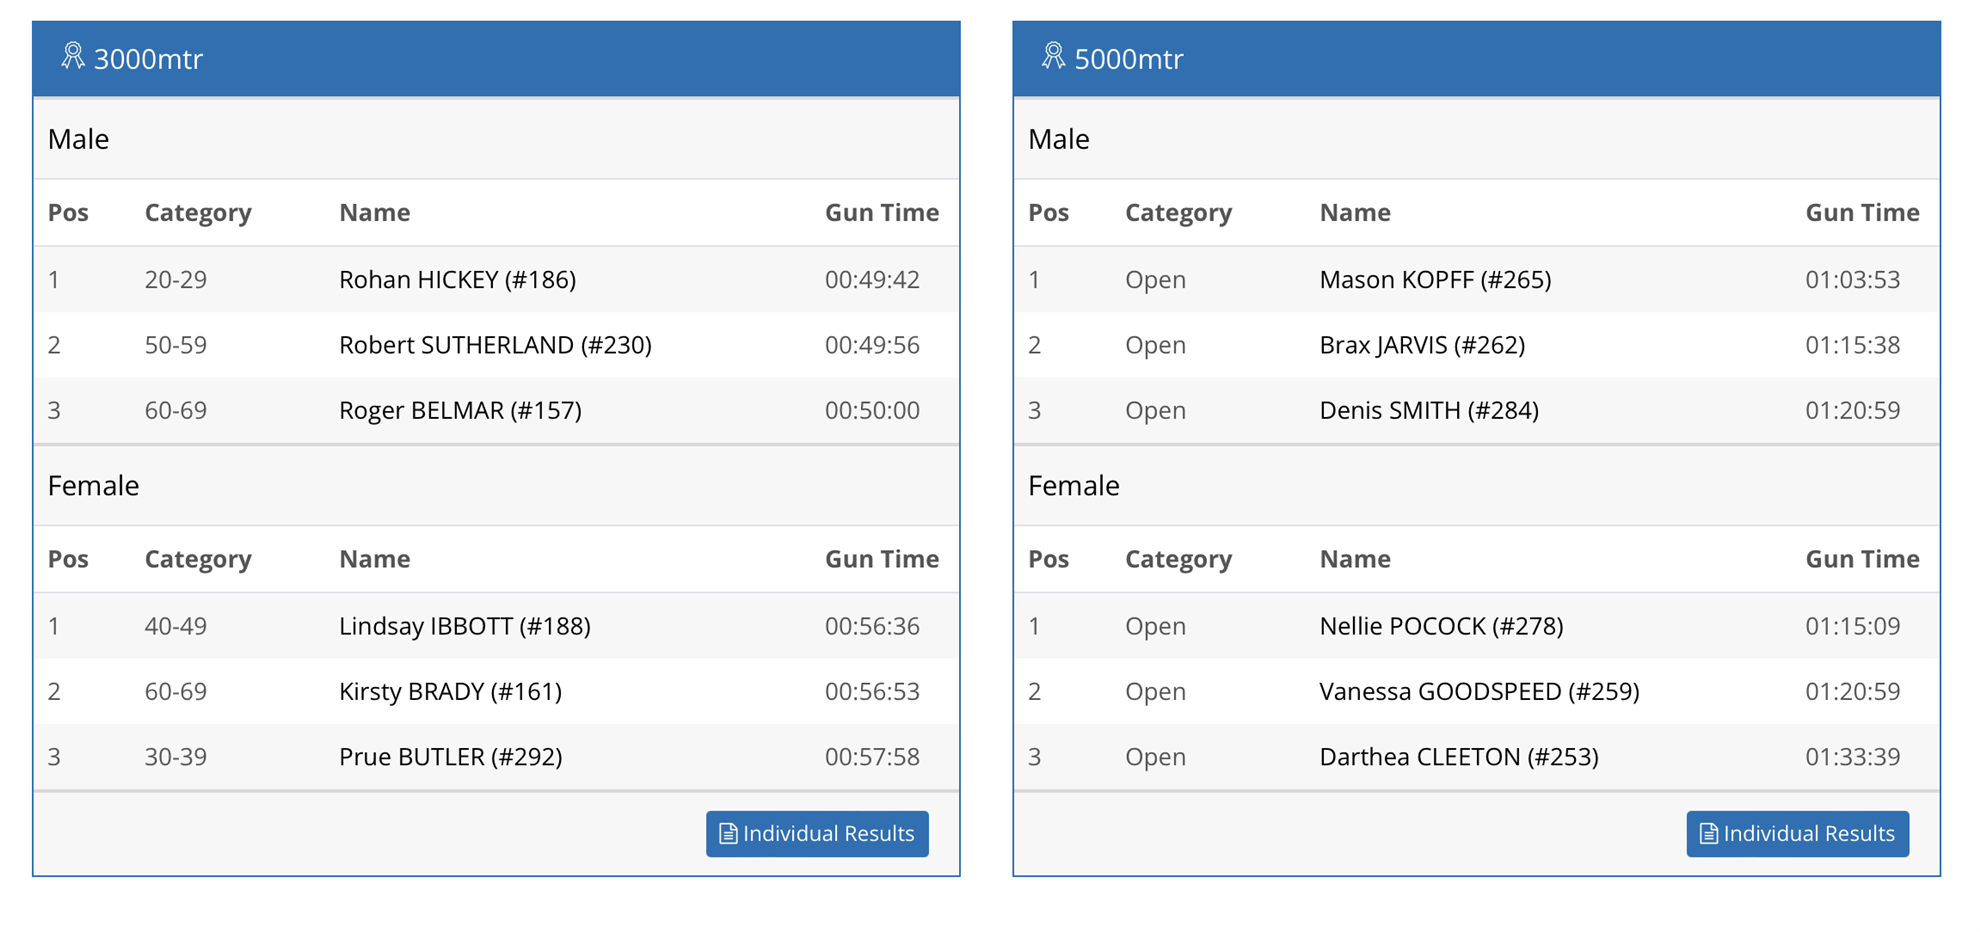The width and height of the screenshot is (1980, 932).
Task: Click the Name header in 3000mtr Male table
Action: click(x=375, y=212)
